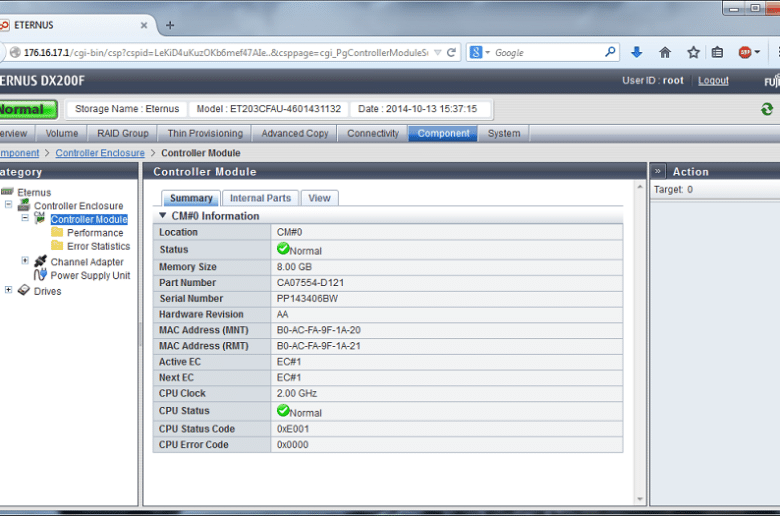
Task: Click the Error Statistics folder icon
Action: click(57, 245)
